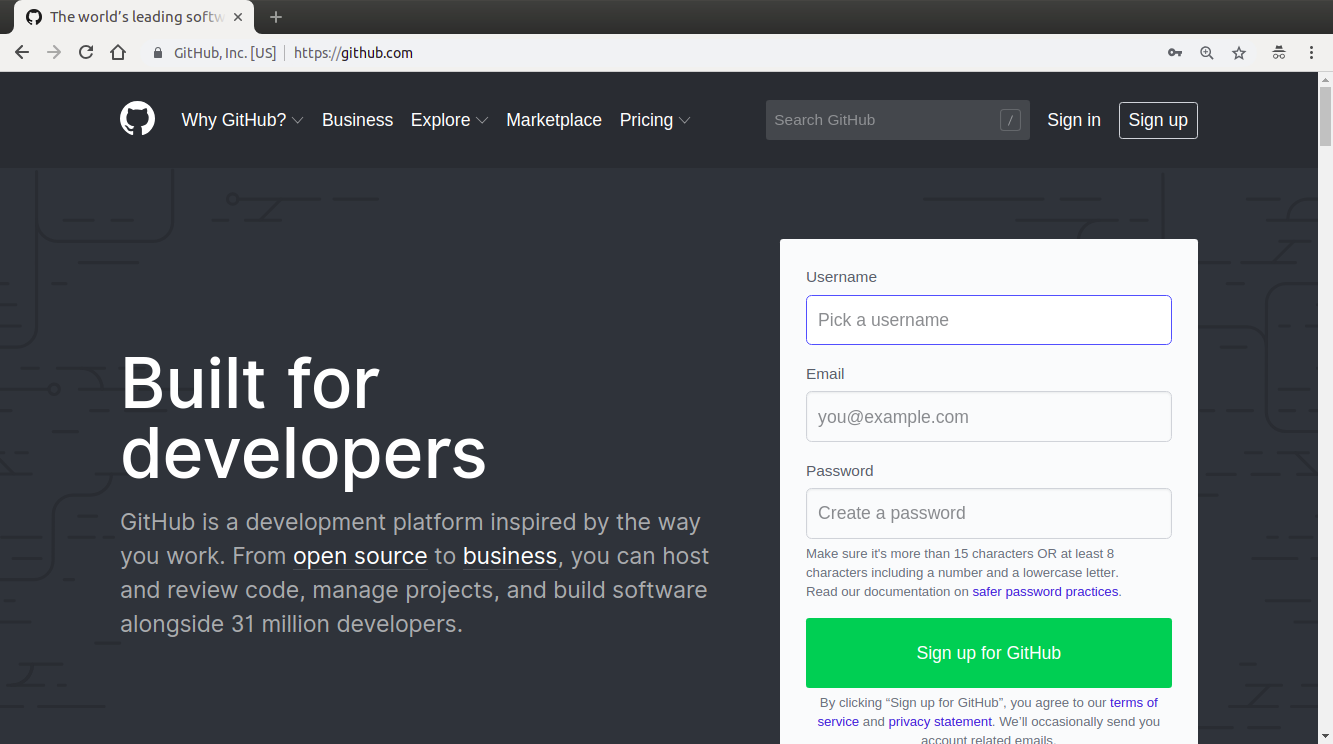This screenshot has height=744, width=1333.
Task: Expand the Pricing dropdown
Action: coord(655,120)
